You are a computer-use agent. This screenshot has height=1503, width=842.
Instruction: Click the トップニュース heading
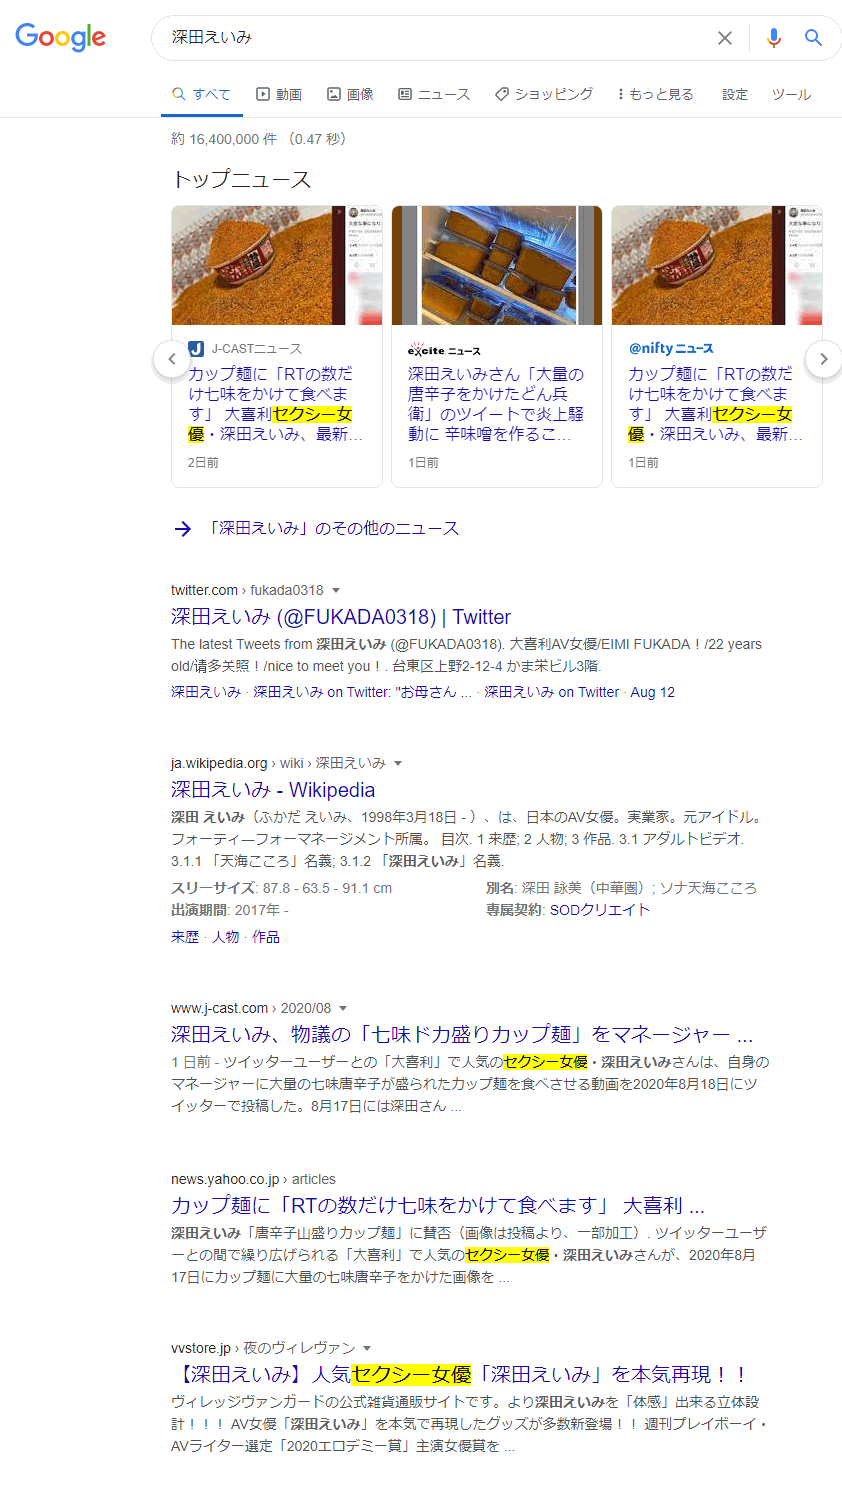[242, 179]
